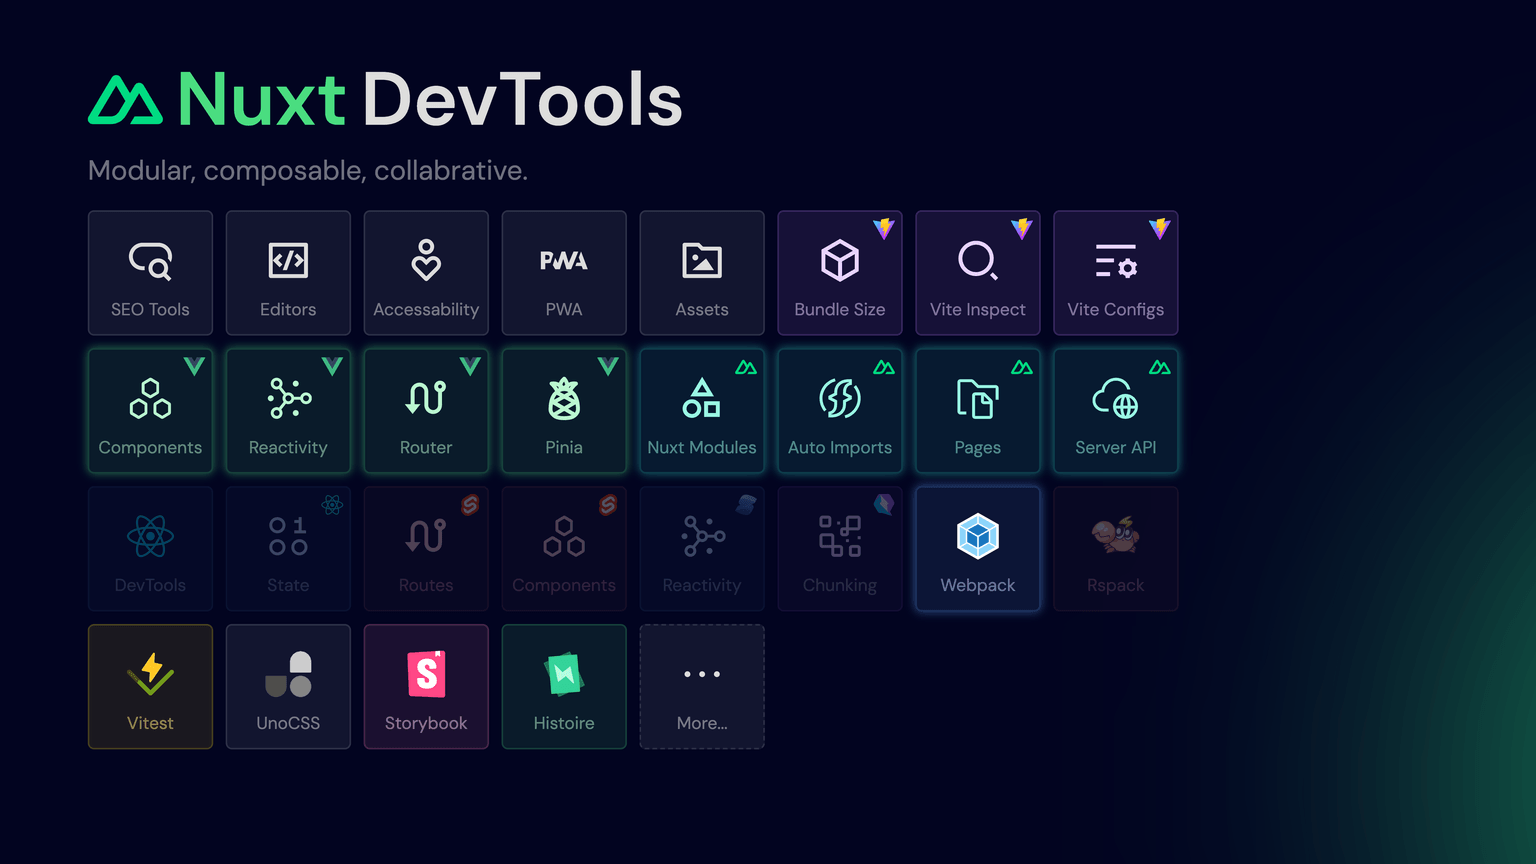Select the Editors tile
This screenshot has height=864, width=1536.
point(288,272)
